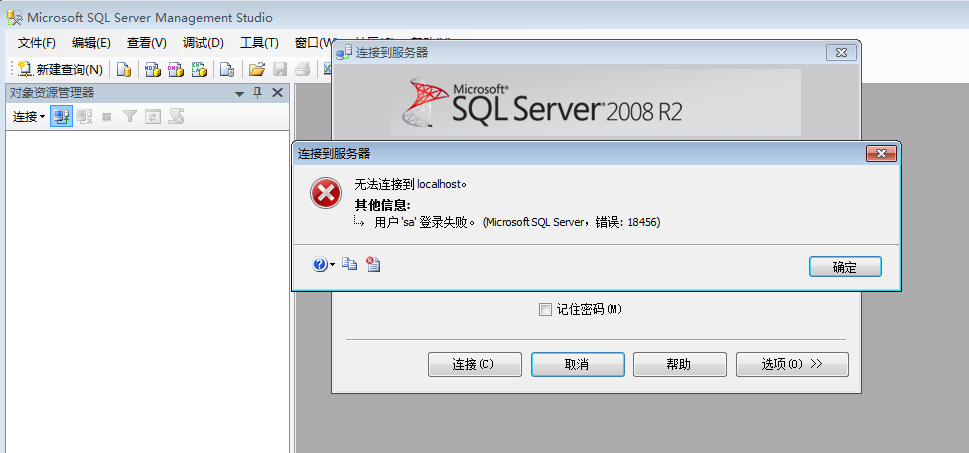Click the Save floppy disk icon
This screenshot has height=453, width=969.
coord(280,70)
